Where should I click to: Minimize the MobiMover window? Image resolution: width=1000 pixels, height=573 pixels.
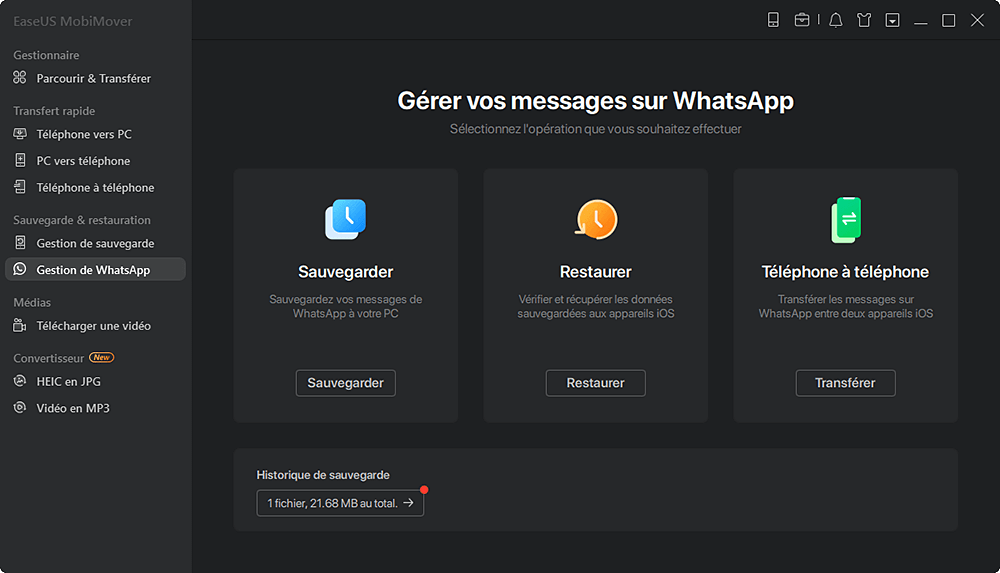[x=920, y=21]
